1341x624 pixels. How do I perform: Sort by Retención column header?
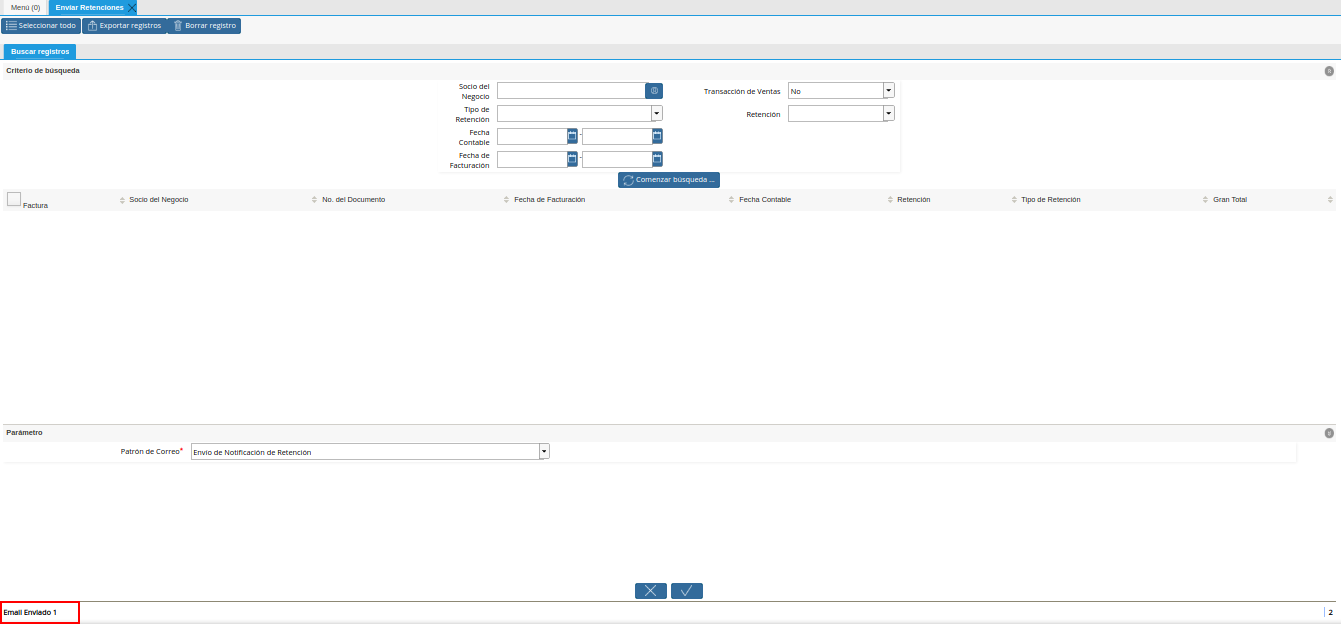point(914,200)
